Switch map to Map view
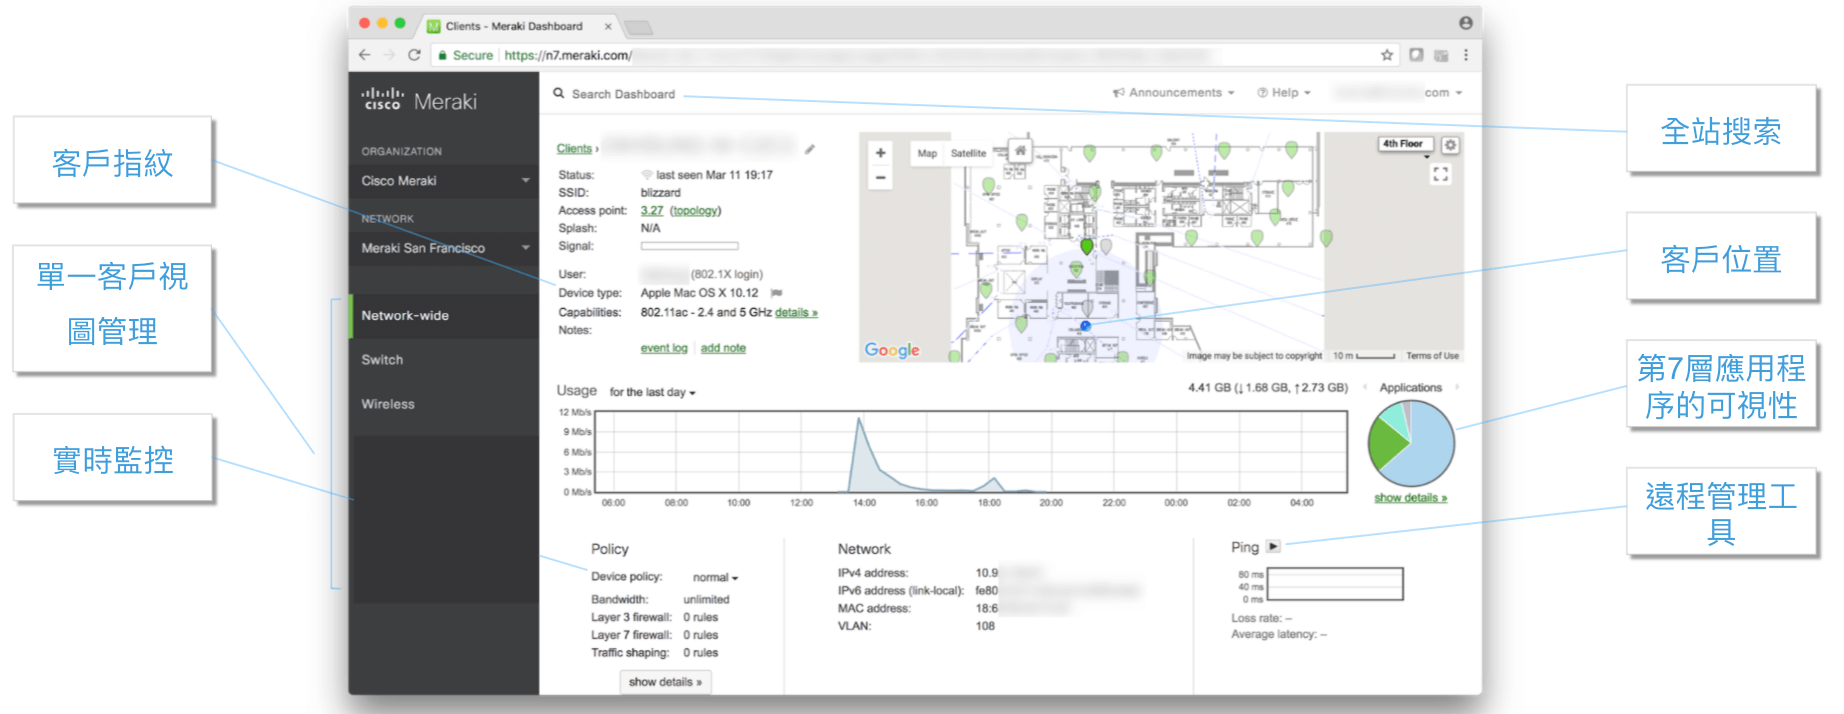The image size is (1844, 714). coord(927,153)
